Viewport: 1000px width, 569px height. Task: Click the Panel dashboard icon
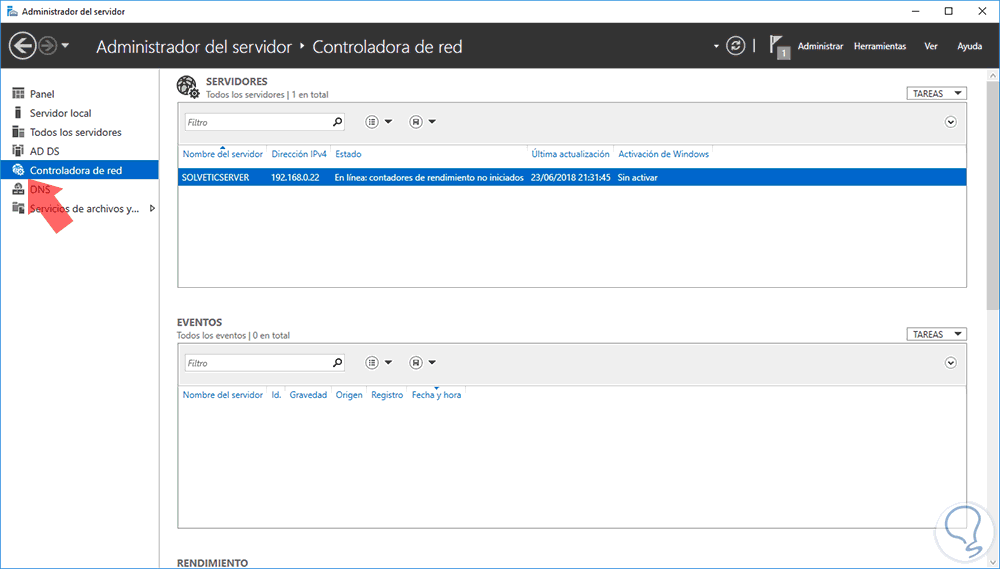[x=18, y=93]
